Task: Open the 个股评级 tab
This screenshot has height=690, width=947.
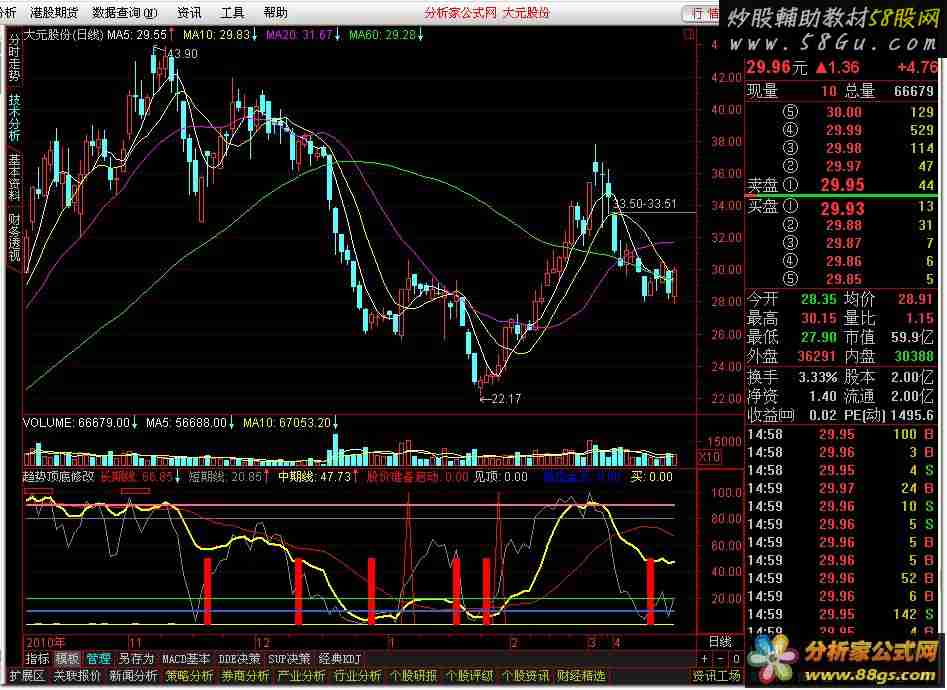Action: 470,675
